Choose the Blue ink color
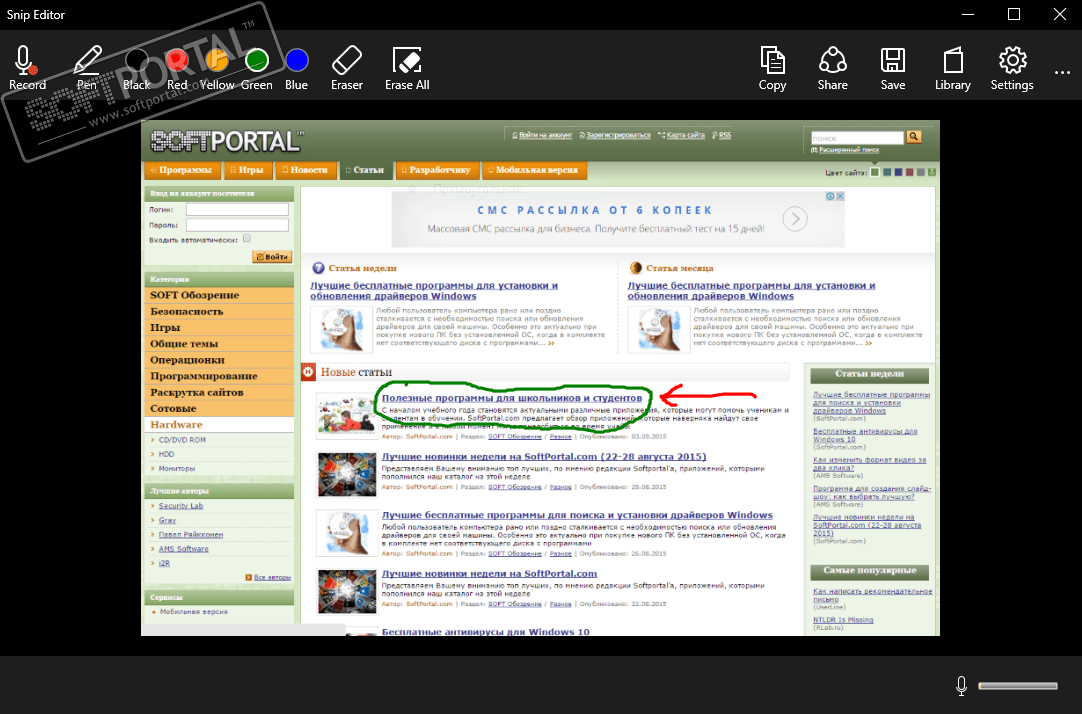 297,68
